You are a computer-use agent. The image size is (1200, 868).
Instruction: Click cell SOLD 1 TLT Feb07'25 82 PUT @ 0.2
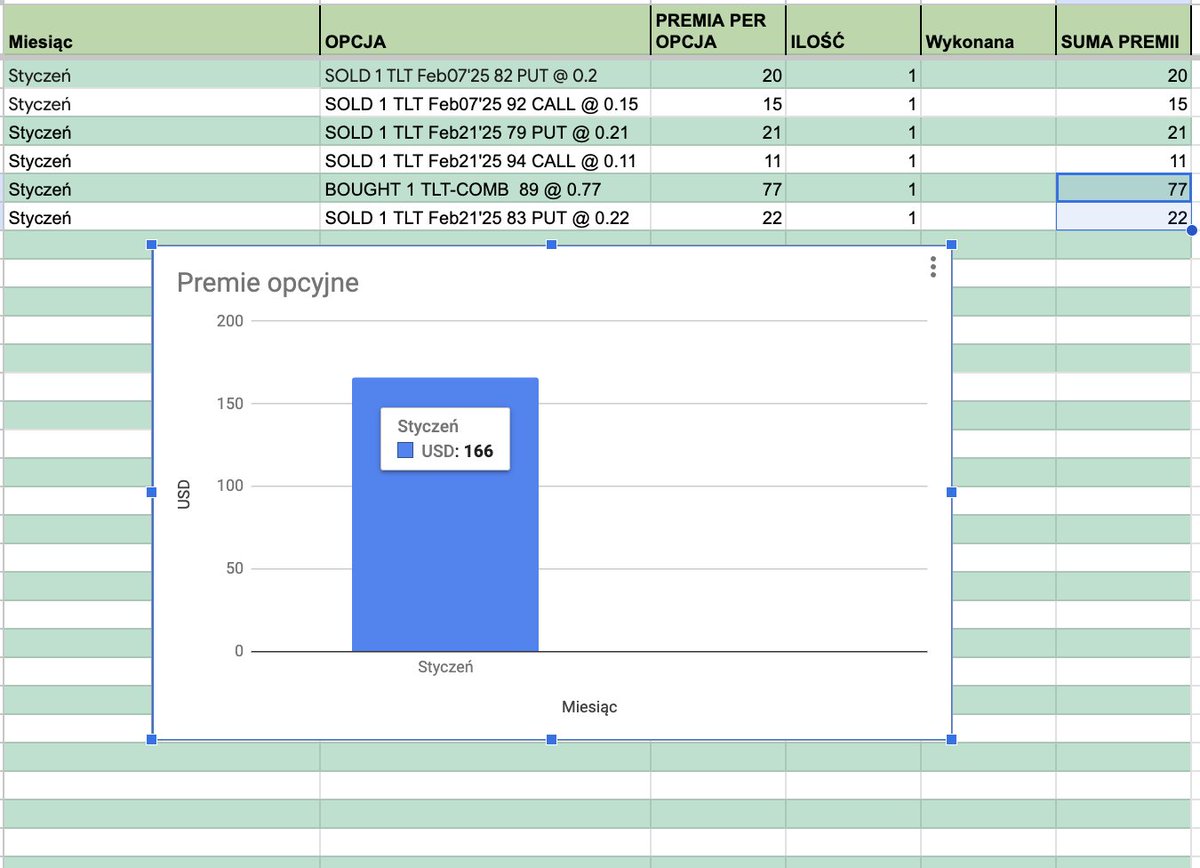coord(485,75)
